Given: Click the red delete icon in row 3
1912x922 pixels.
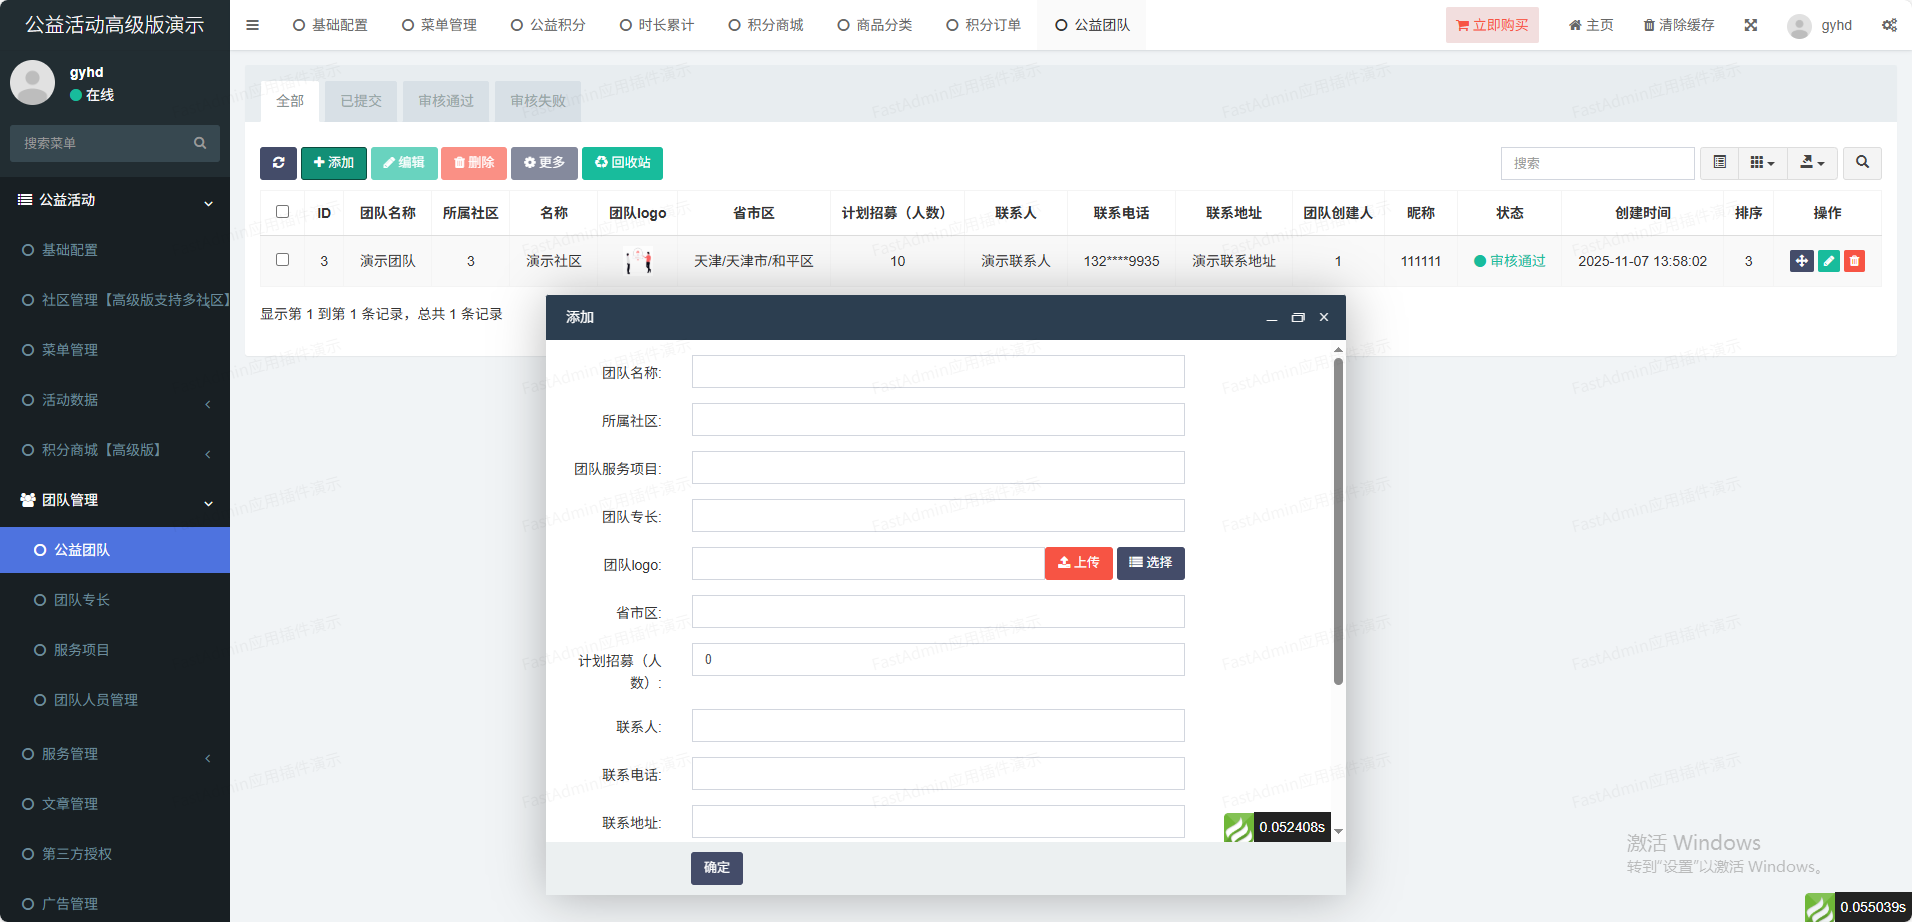Looking at the screenshot, I should click(1854, 261).
